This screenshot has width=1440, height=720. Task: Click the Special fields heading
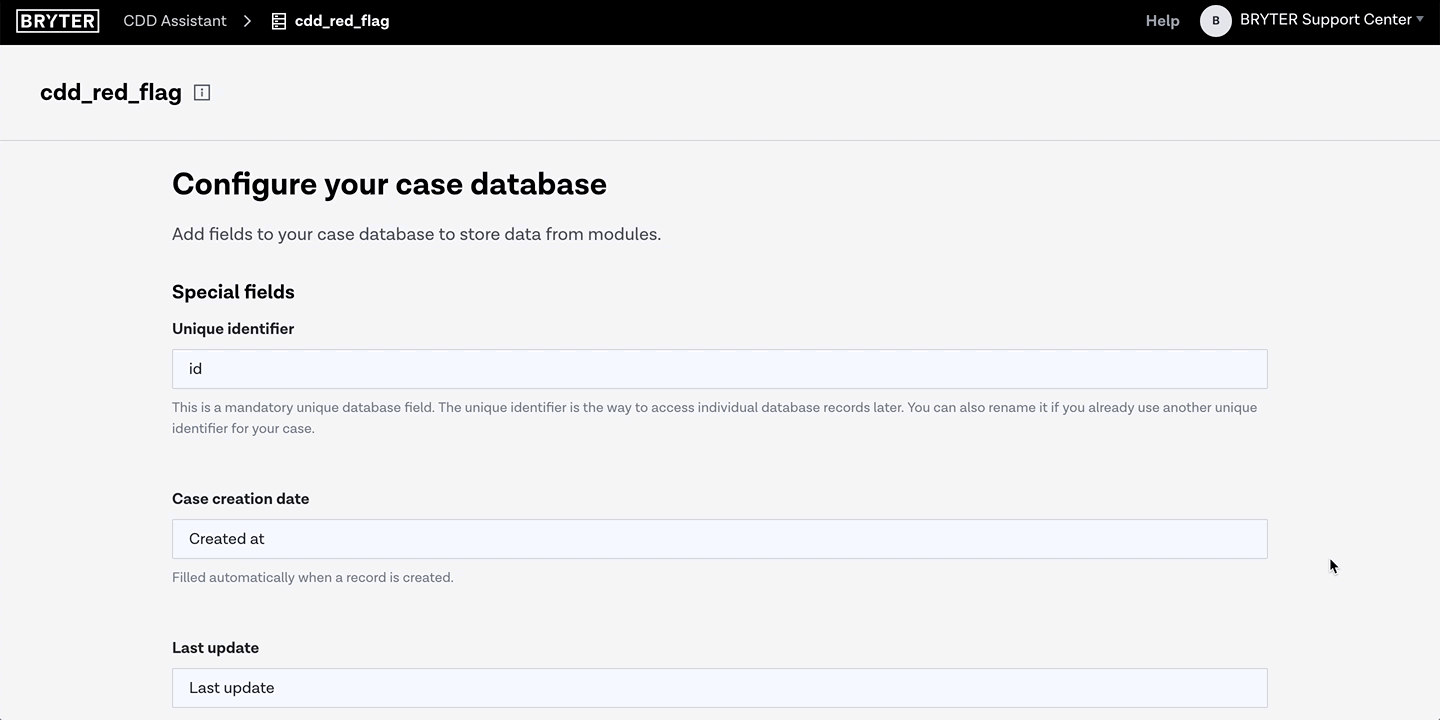(x=233, y=292)
